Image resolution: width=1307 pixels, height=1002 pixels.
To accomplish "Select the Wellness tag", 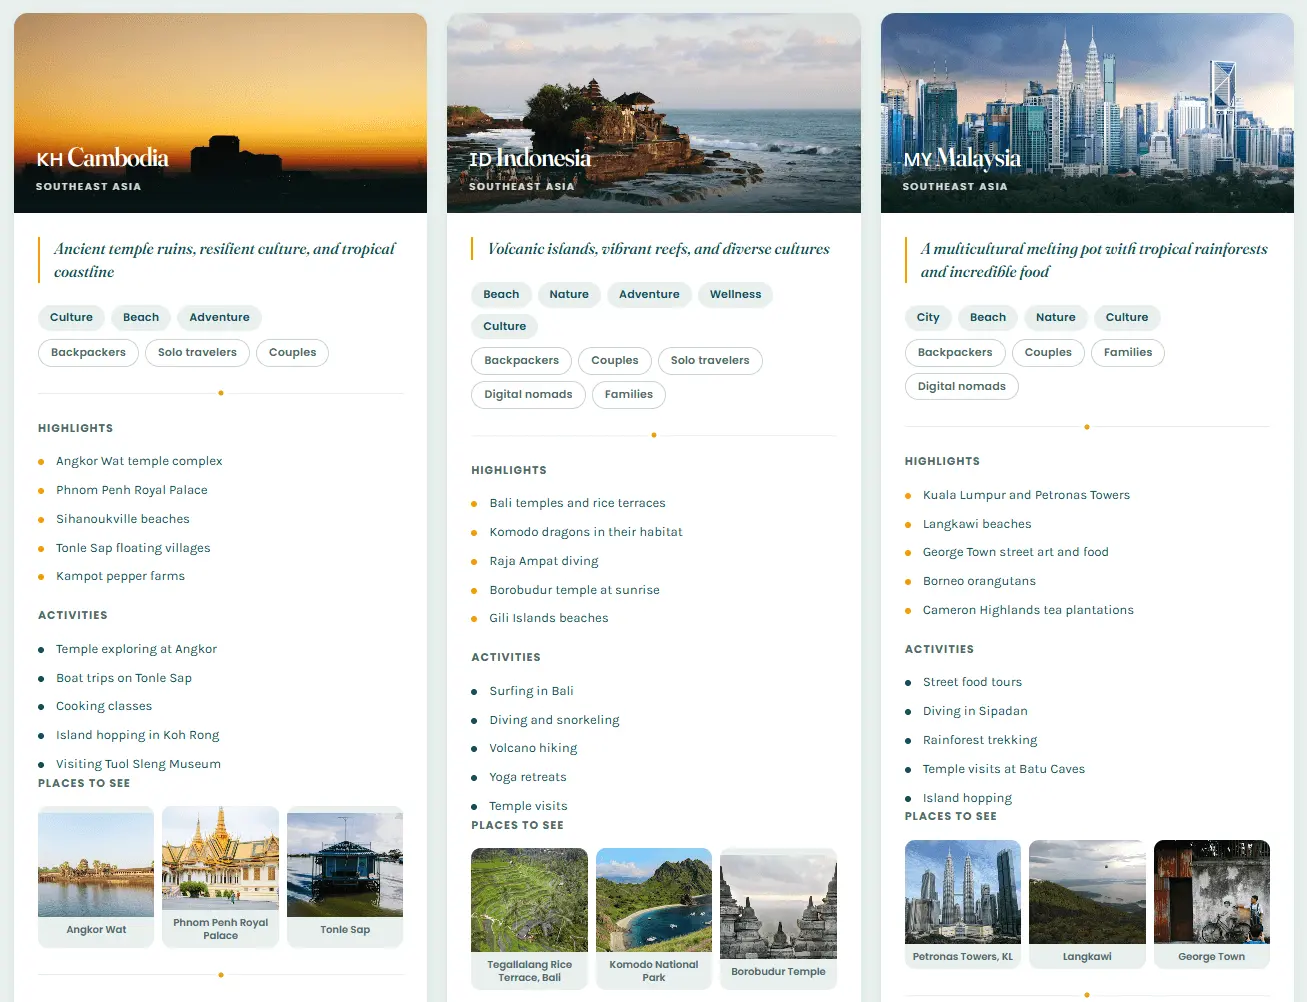I will 735,294.
